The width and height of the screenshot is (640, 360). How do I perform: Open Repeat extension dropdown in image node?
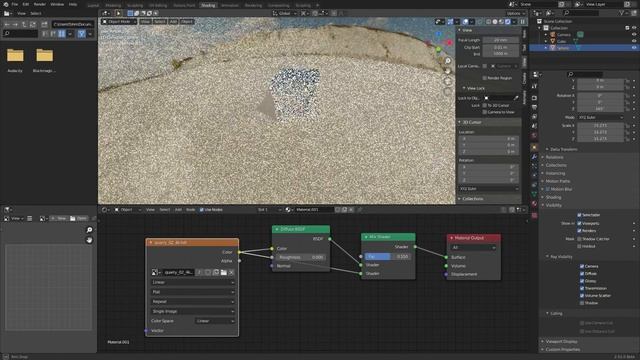point(193,302)
